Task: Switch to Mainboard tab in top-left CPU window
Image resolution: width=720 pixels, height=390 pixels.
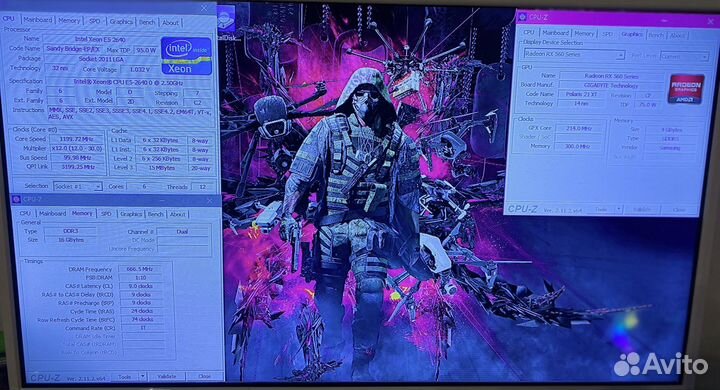Action: pyautogui.click(x=38, y=20)
